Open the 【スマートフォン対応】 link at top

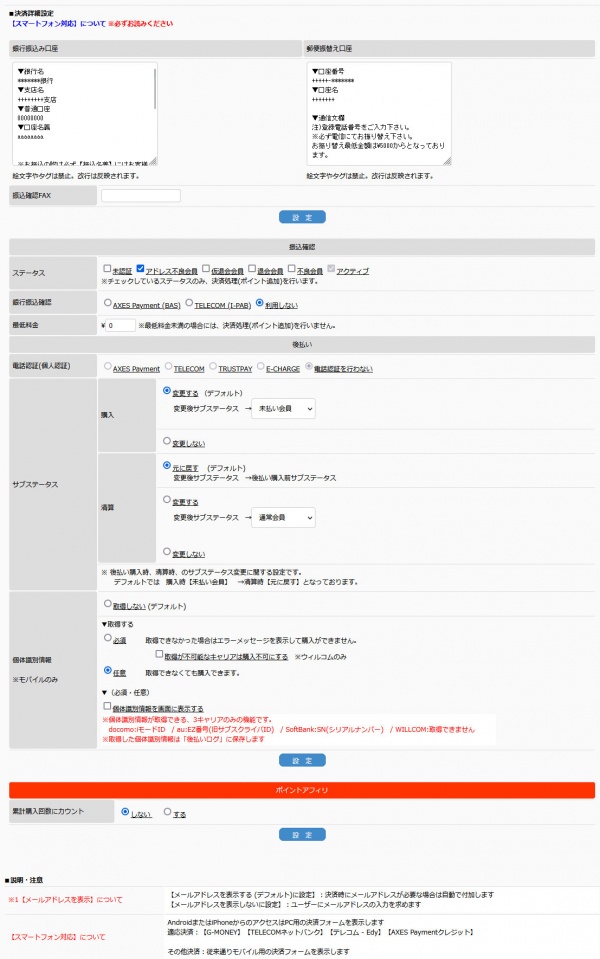click(x=43, y=21)
